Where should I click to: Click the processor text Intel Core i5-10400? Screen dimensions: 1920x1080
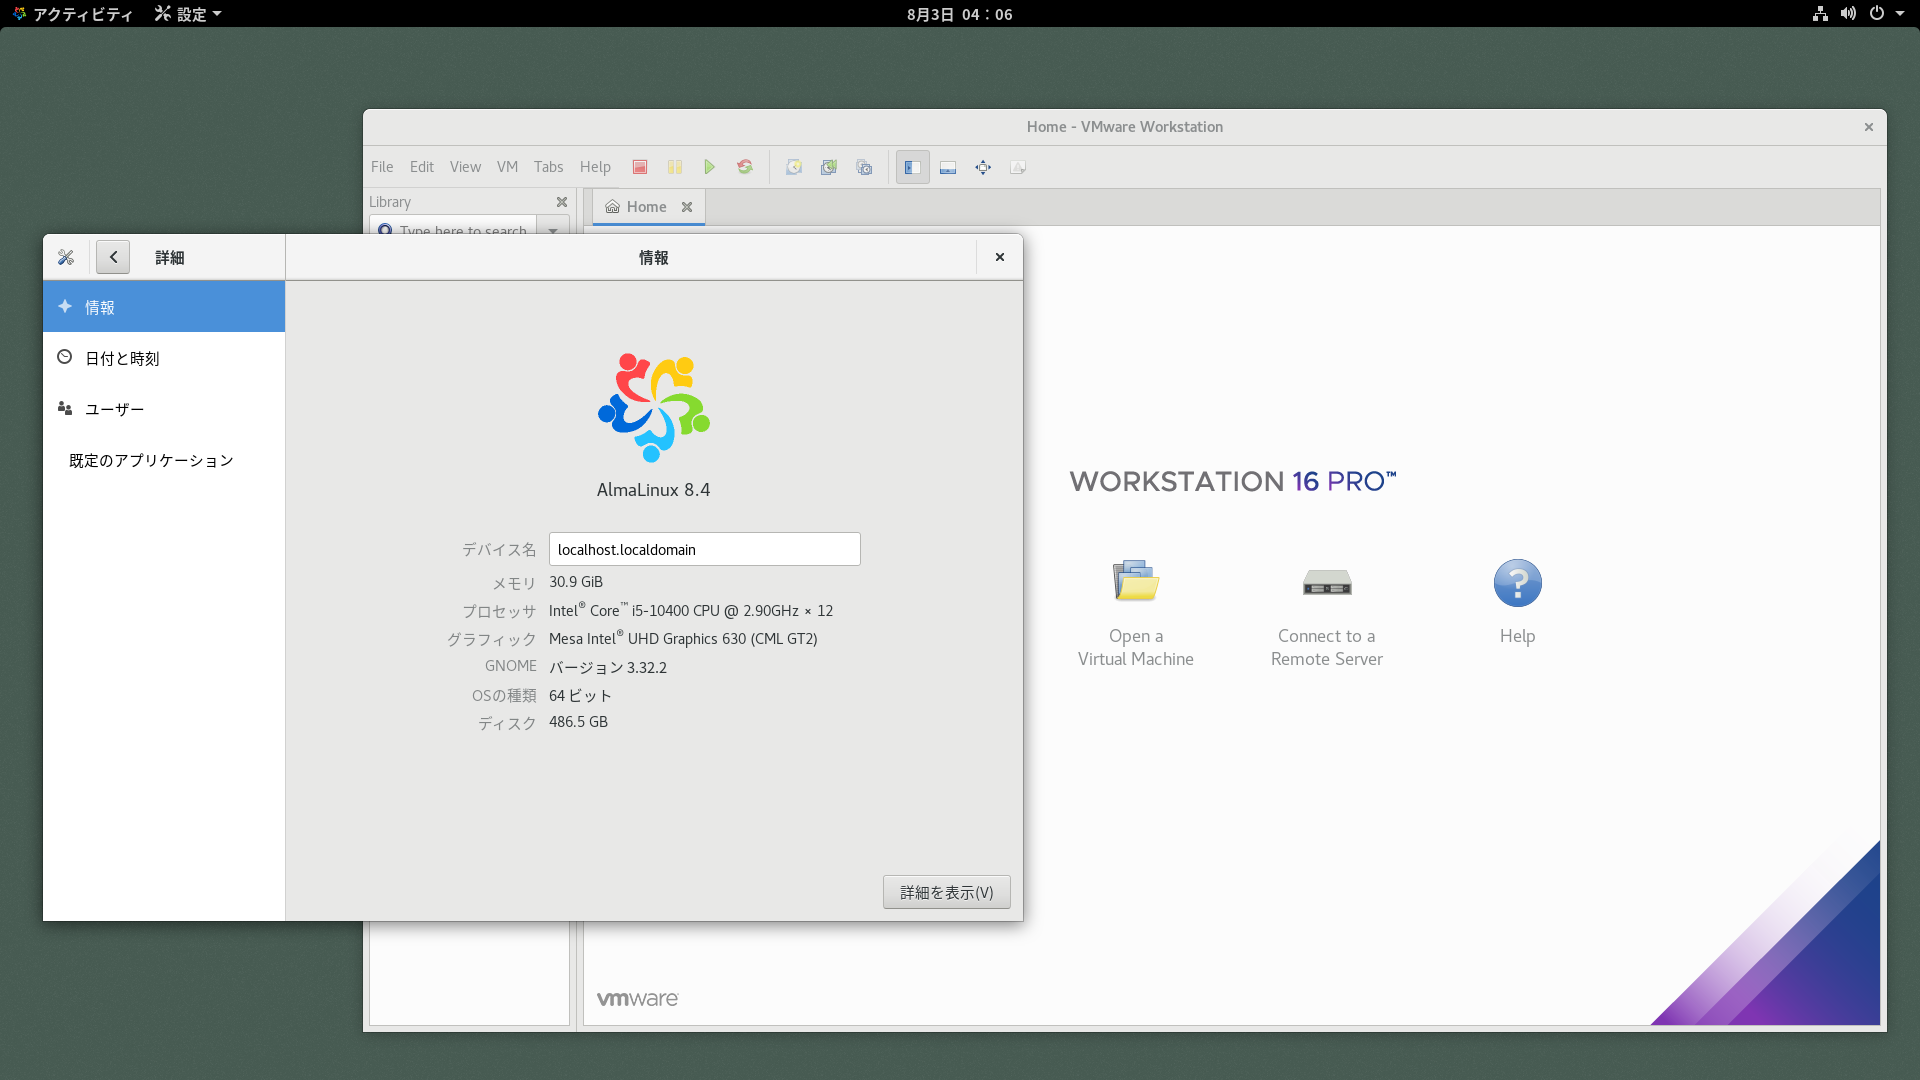[691, 610]
